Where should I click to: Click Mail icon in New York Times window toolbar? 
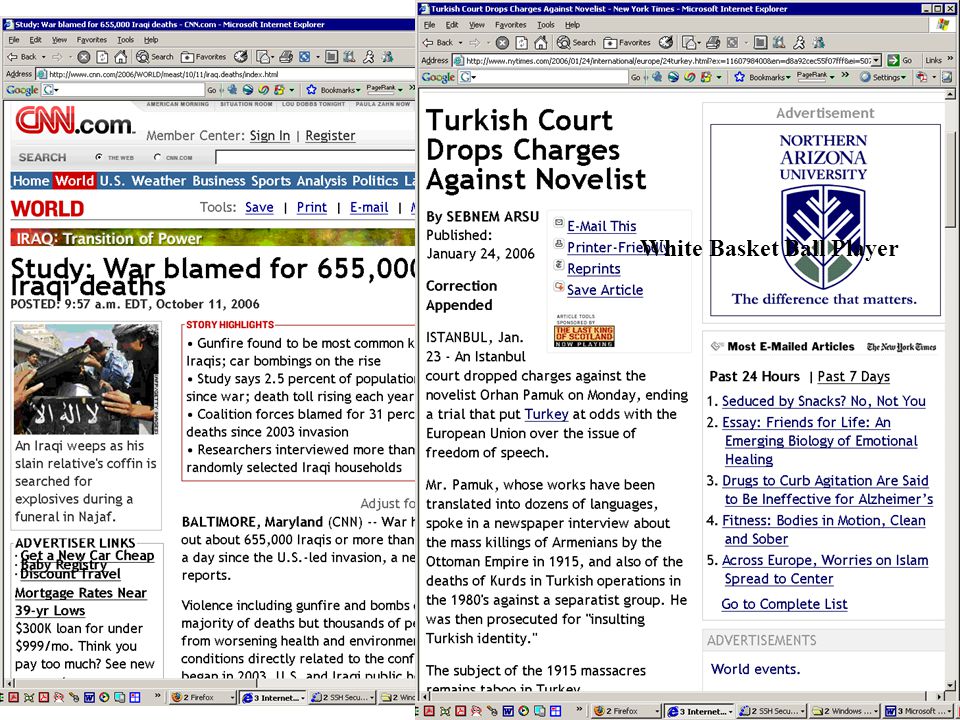pos(689,42)
